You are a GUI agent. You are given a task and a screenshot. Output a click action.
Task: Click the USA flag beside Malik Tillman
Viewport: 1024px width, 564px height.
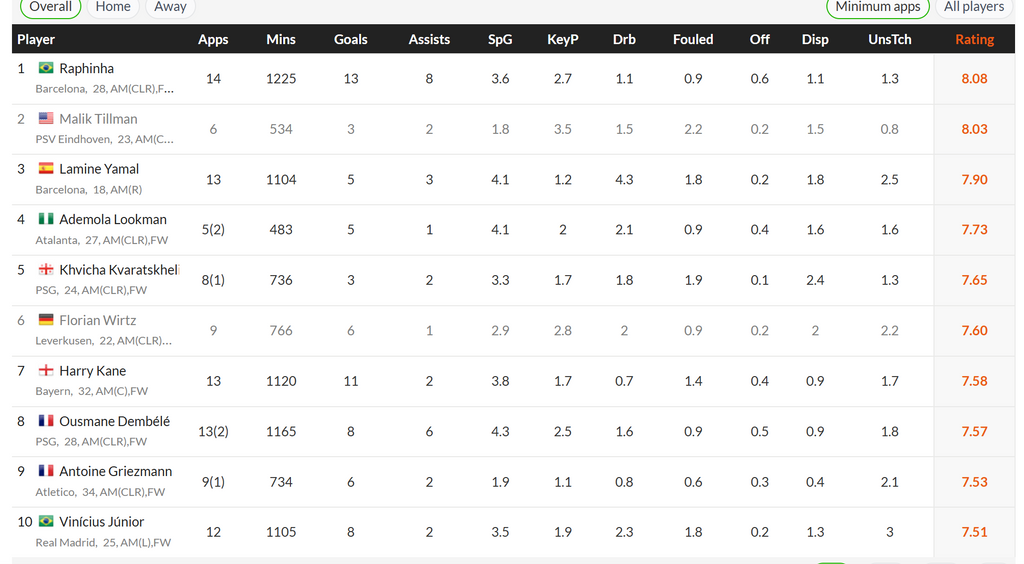45,119
